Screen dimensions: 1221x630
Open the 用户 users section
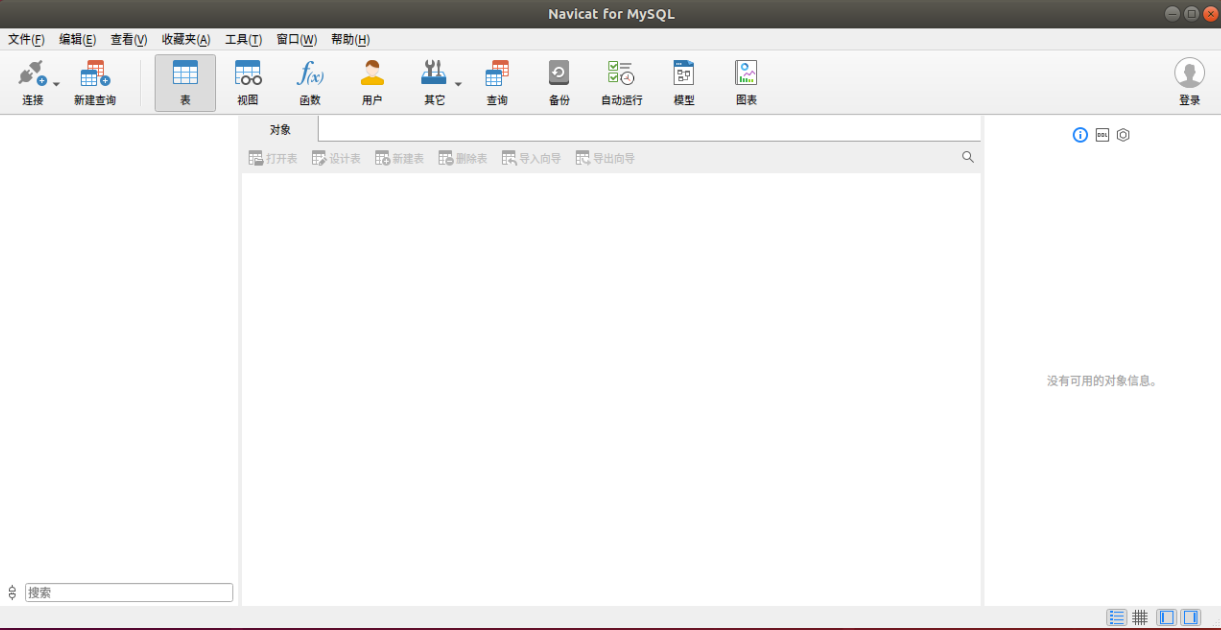click(x=372, y=83)
